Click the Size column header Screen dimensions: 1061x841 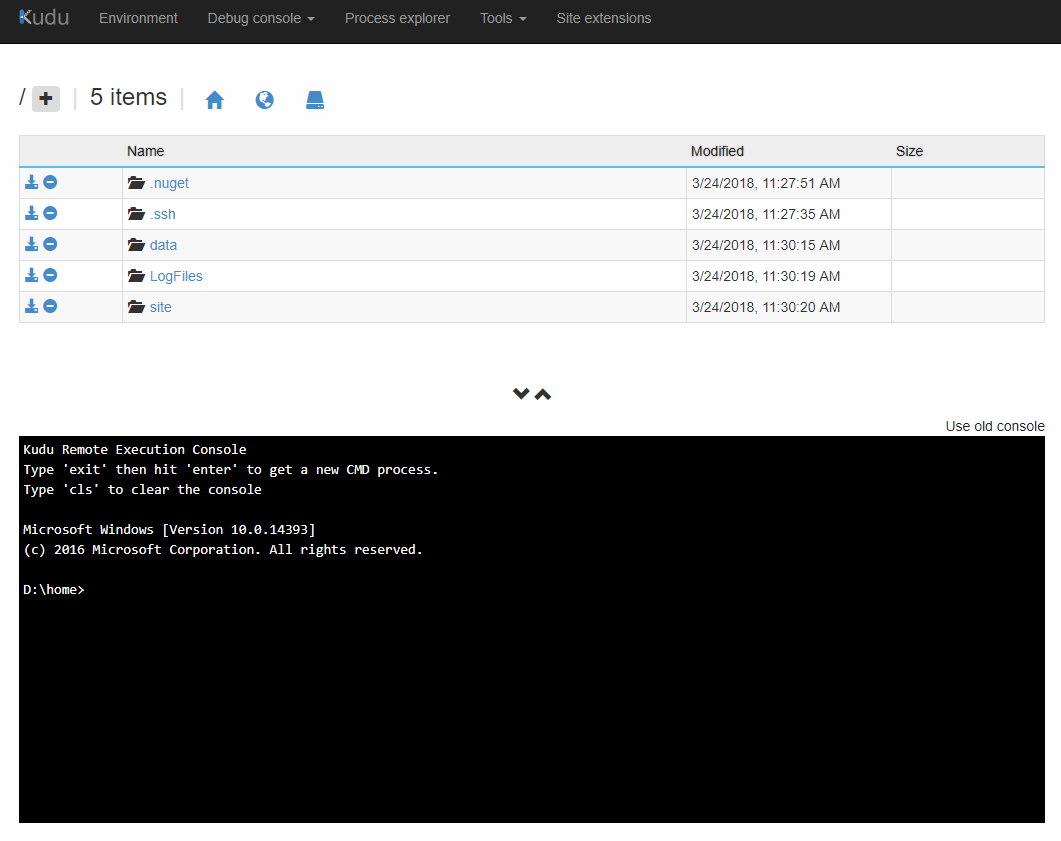(909, 152)
